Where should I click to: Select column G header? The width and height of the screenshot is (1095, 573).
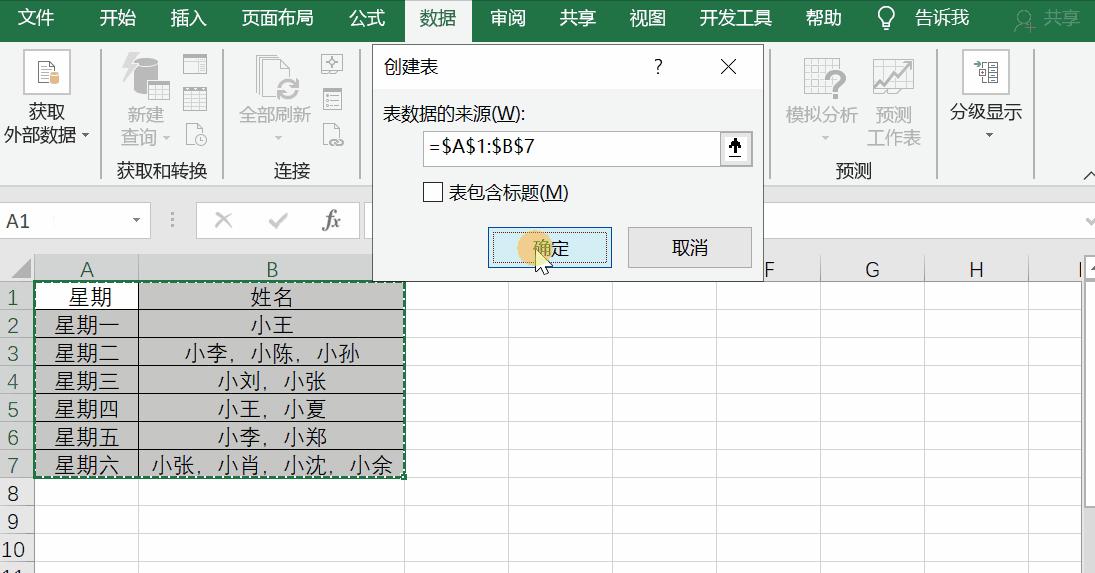point(872,269)
